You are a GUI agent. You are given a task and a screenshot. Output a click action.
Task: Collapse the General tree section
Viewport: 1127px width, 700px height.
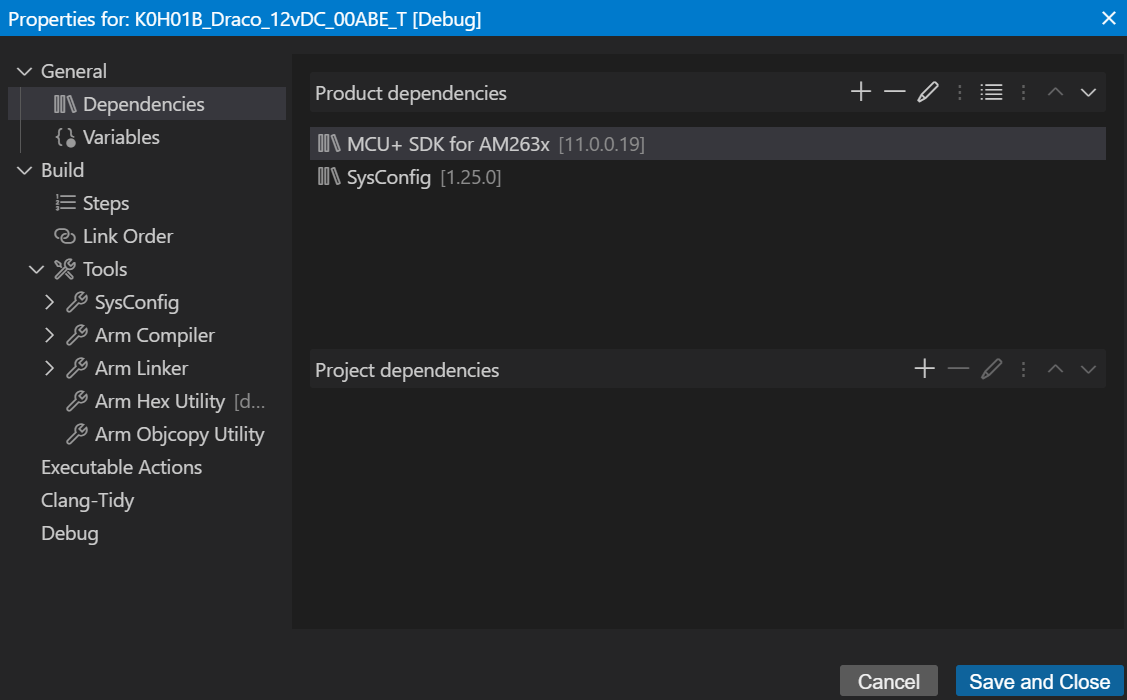pyautogui.click(x=25, y=71)
